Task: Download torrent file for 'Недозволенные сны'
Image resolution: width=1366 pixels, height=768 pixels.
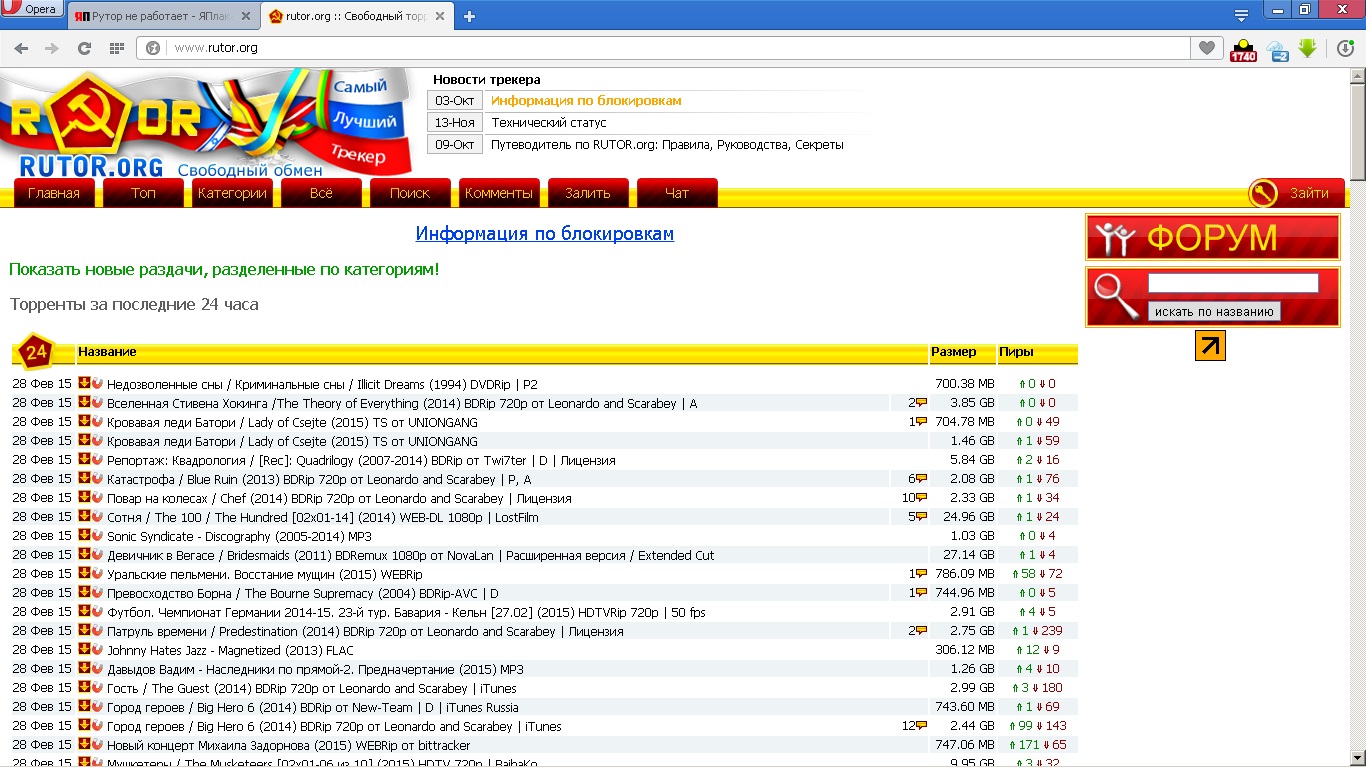Action: [x=85, y=383]
